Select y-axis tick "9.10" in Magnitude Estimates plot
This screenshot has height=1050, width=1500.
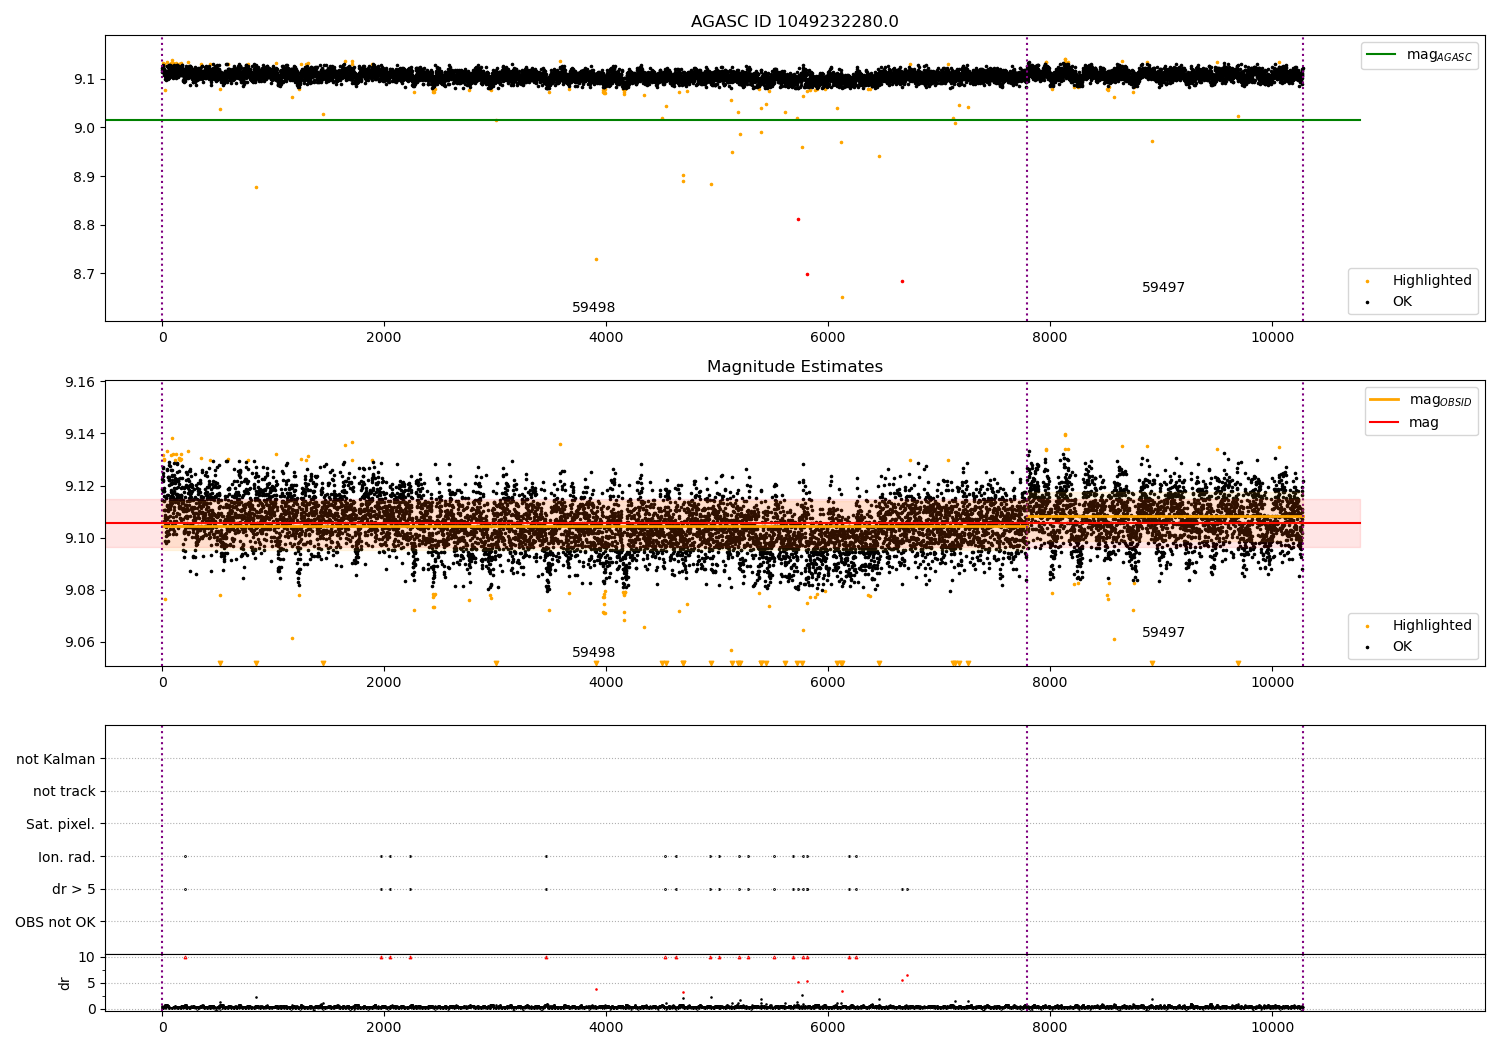pyautogui.click(x=80, y=538)
